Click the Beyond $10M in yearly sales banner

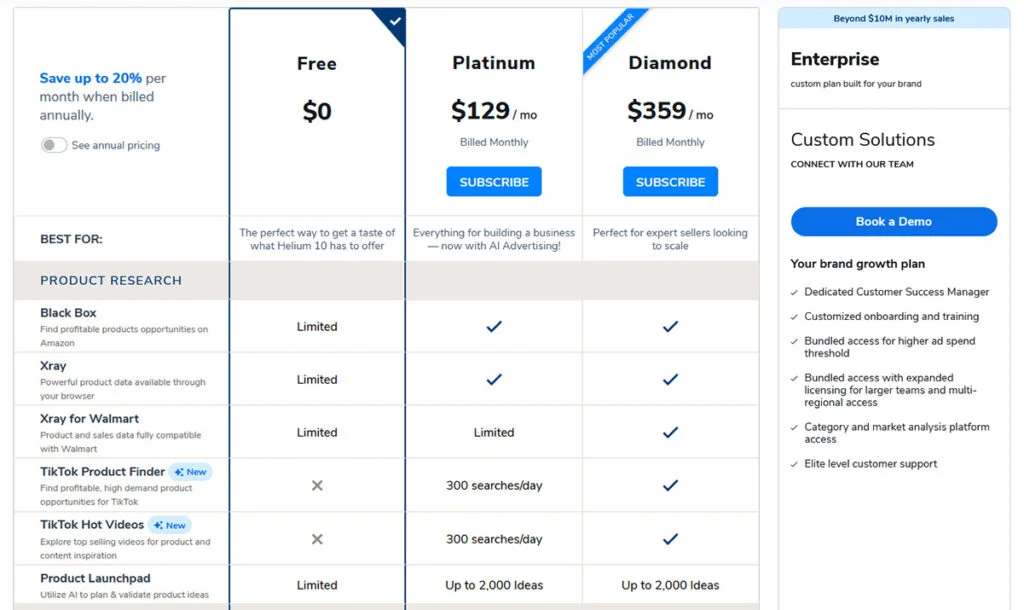tap(893, 17)
